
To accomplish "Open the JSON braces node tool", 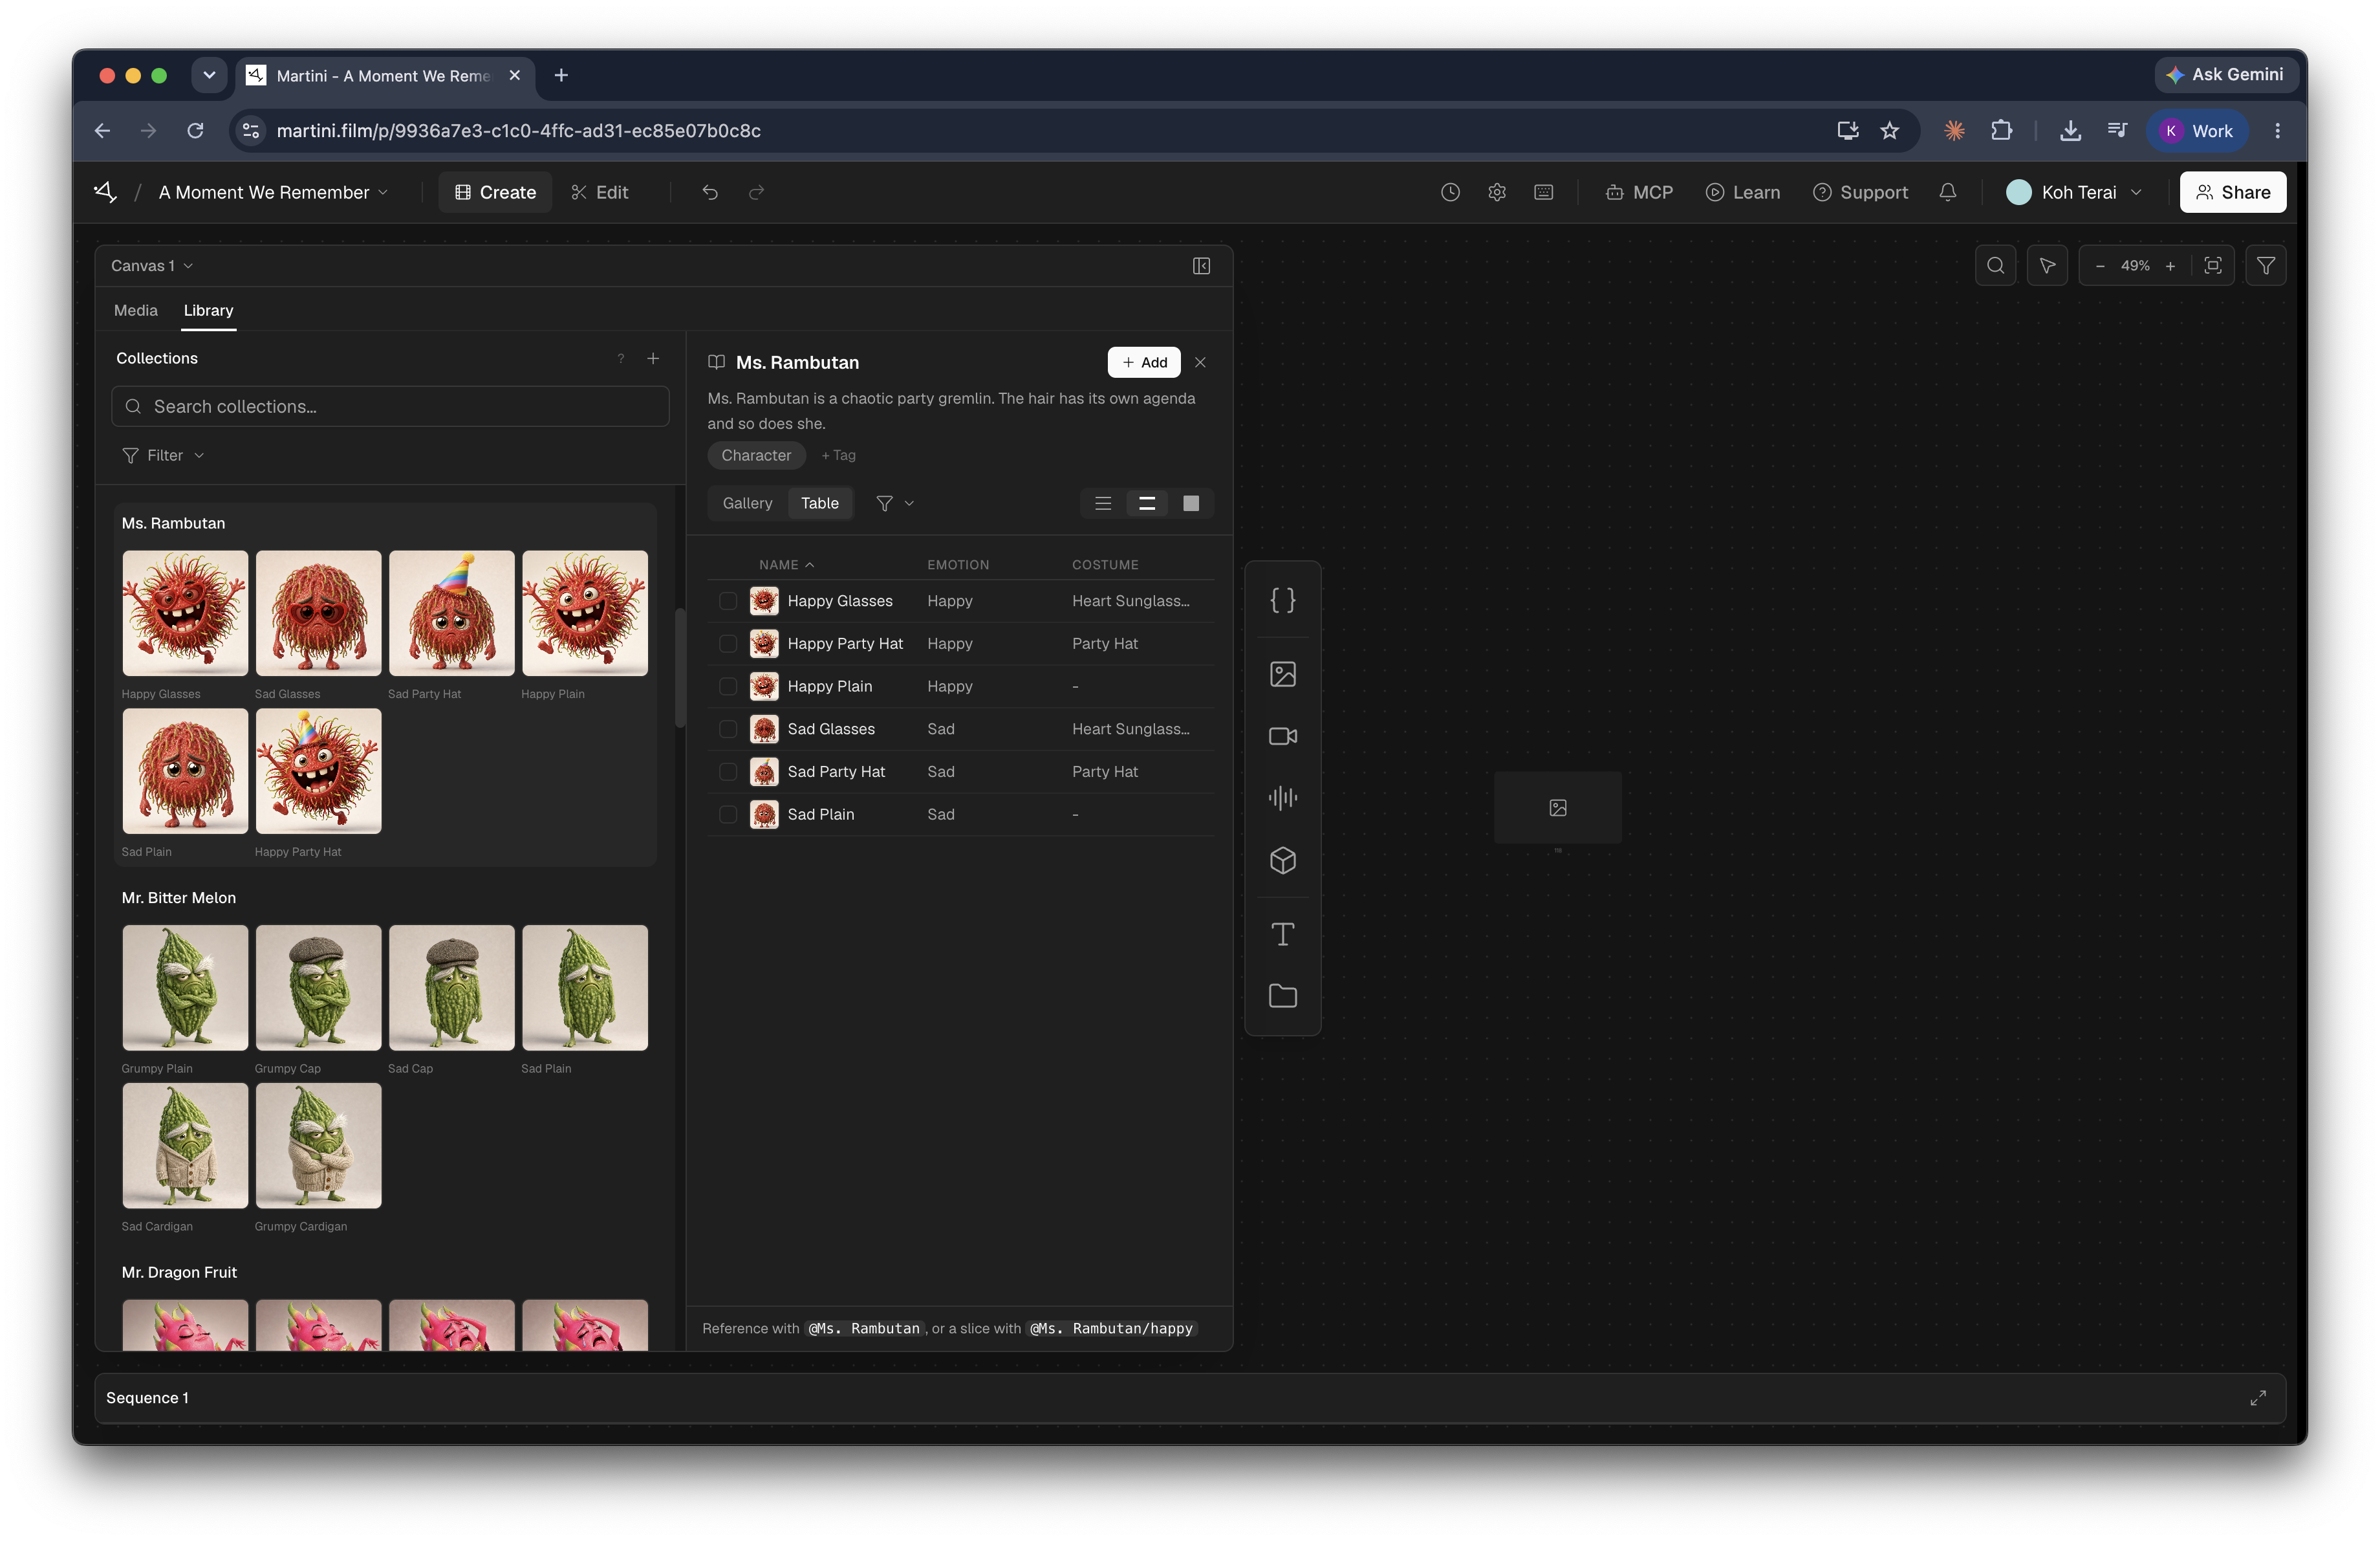I will click(1282, 600).
